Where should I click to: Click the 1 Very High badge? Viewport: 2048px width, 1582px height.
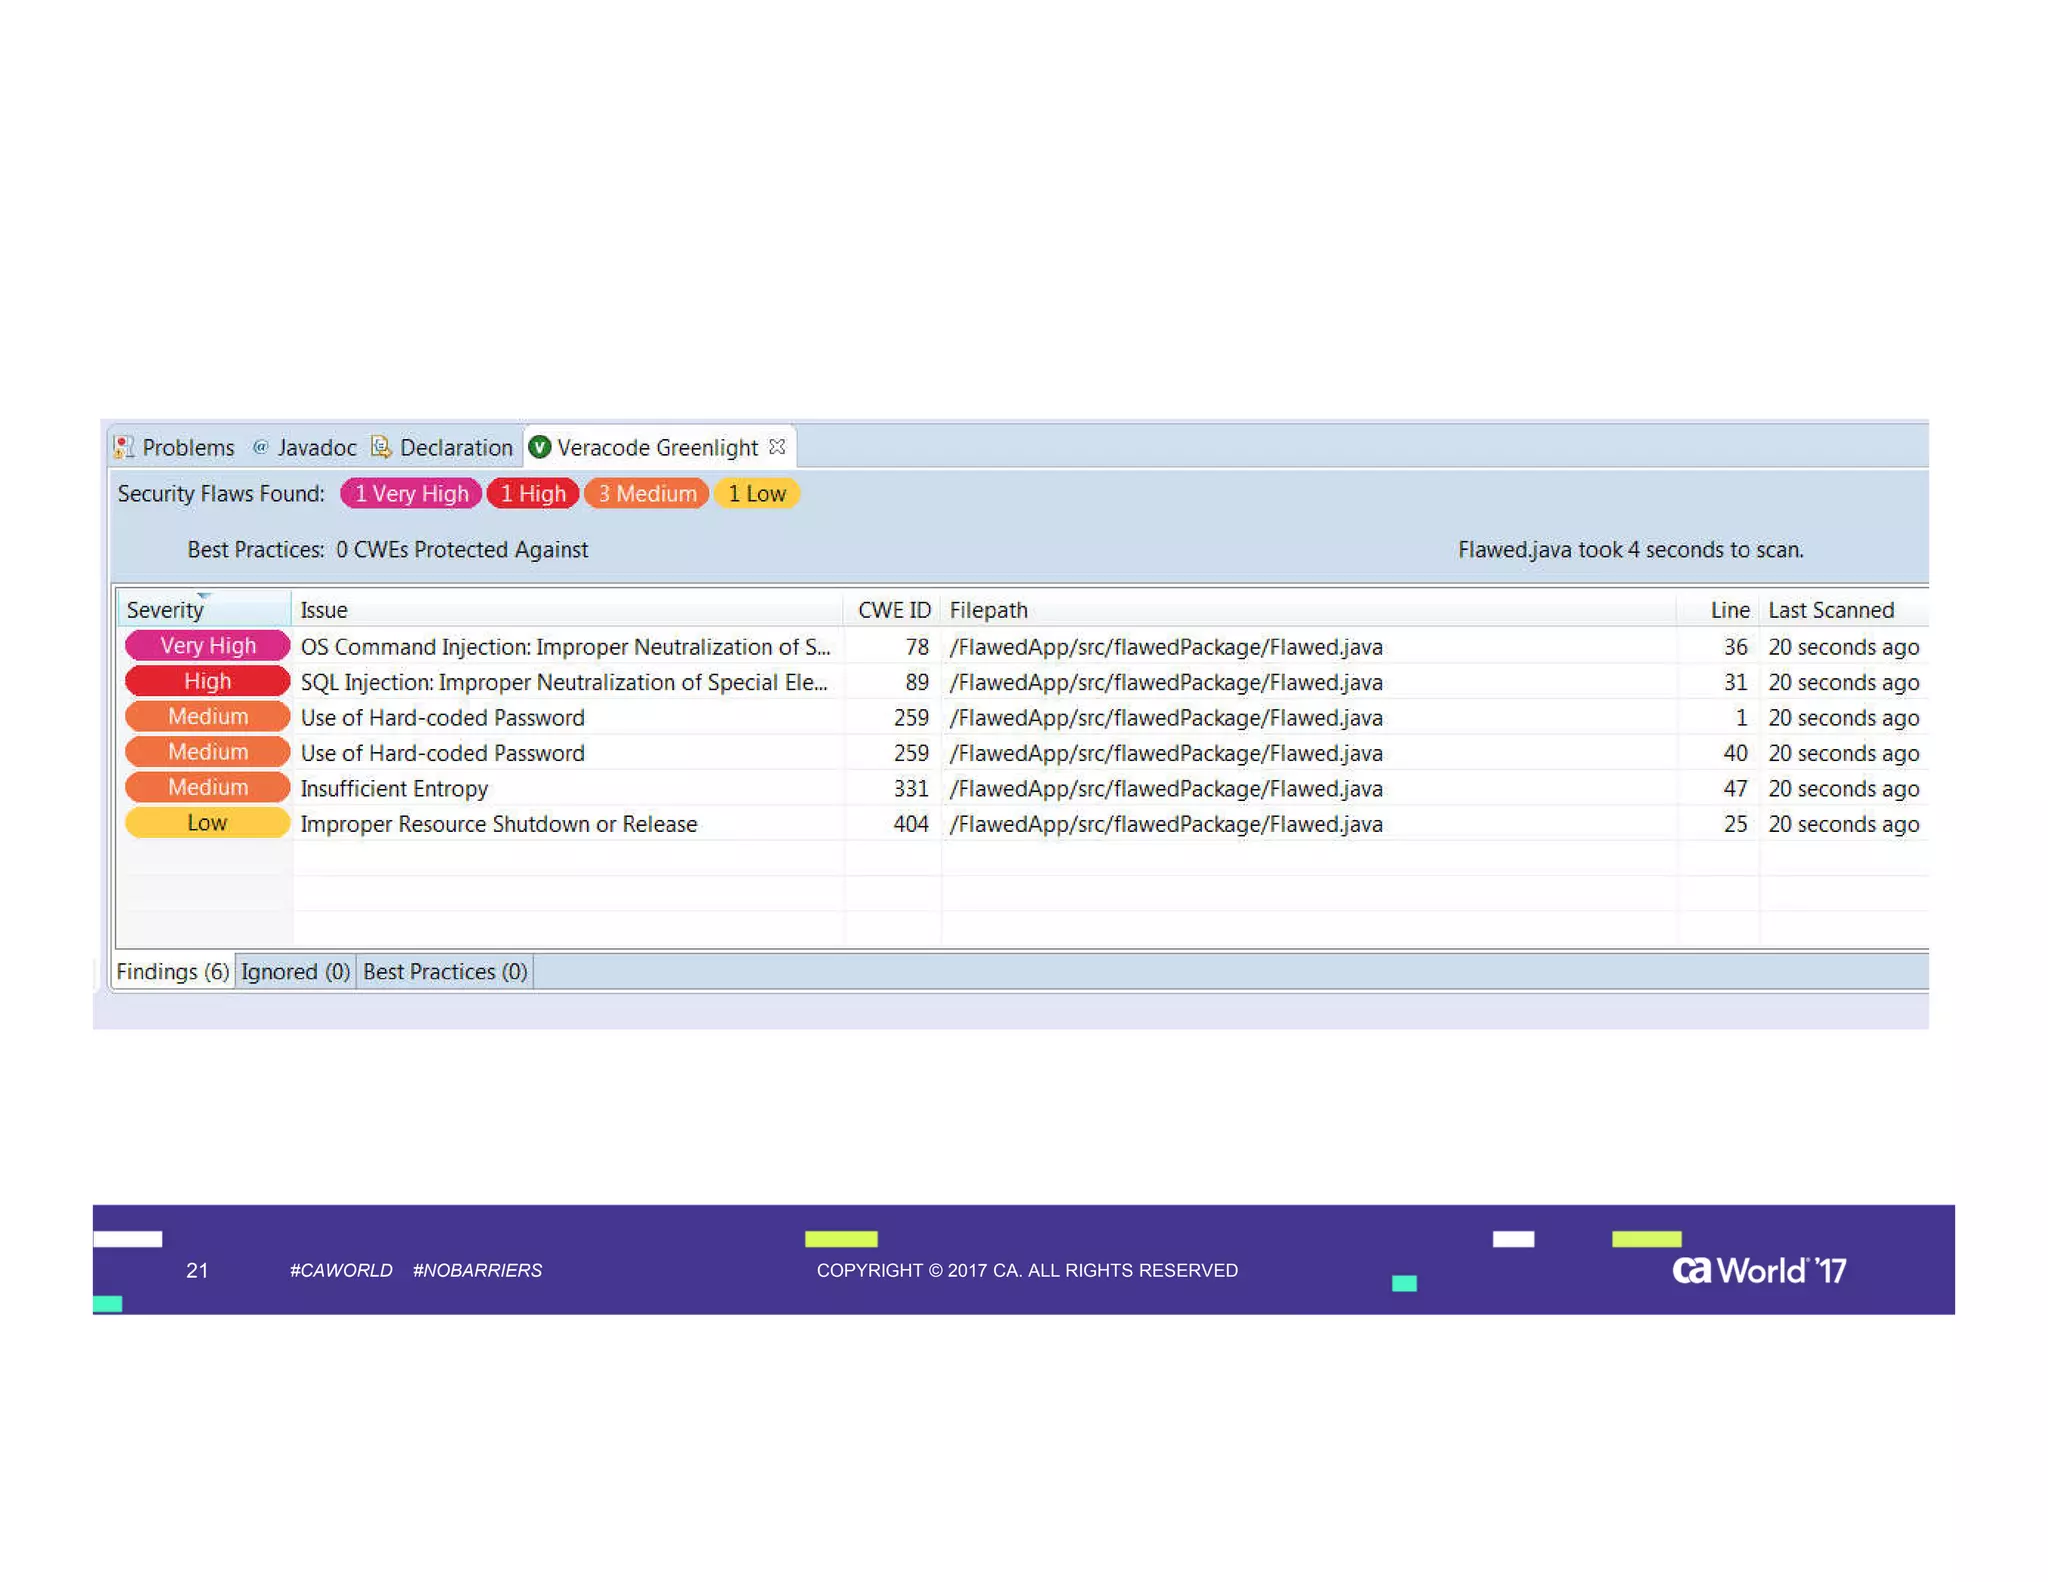point(411,494)
